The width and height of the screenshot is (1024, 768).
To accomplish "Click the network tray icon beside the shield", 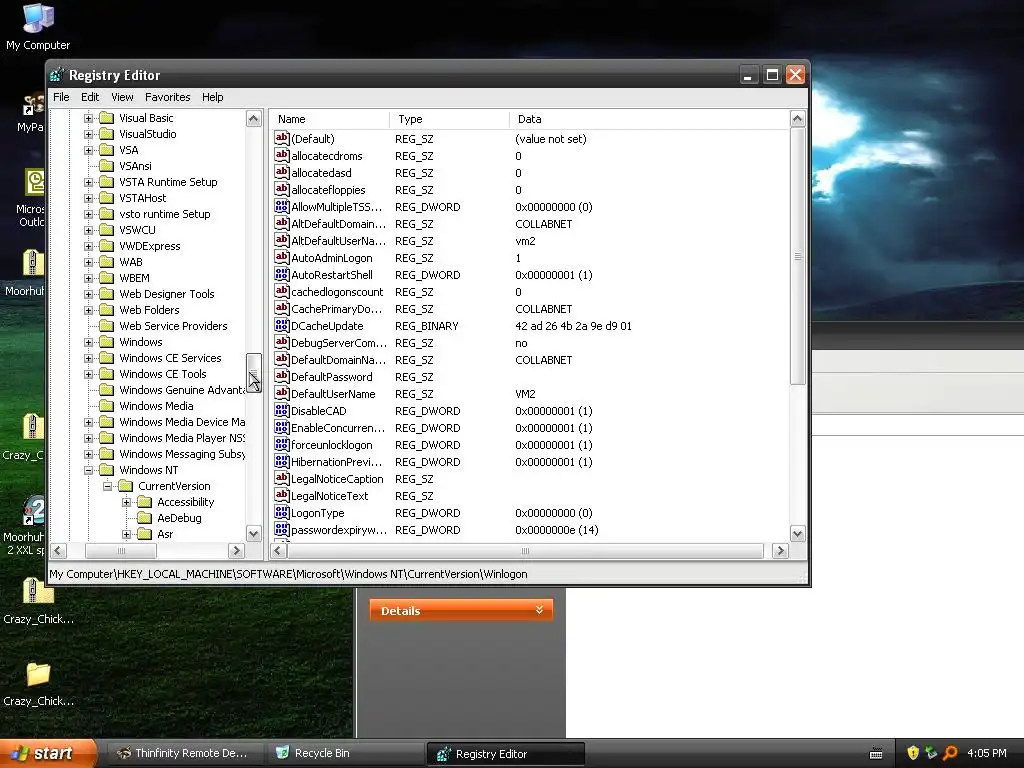I will point(931,753).
